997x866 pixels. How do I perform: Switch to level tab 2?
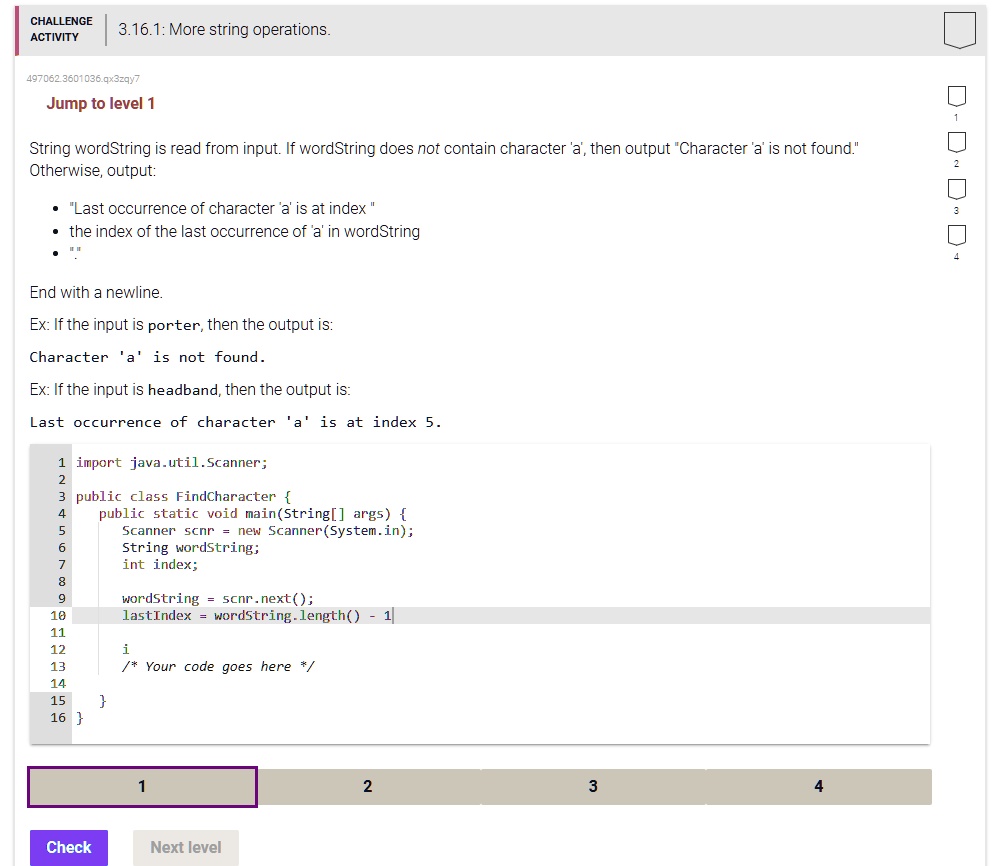click(367, 787)
